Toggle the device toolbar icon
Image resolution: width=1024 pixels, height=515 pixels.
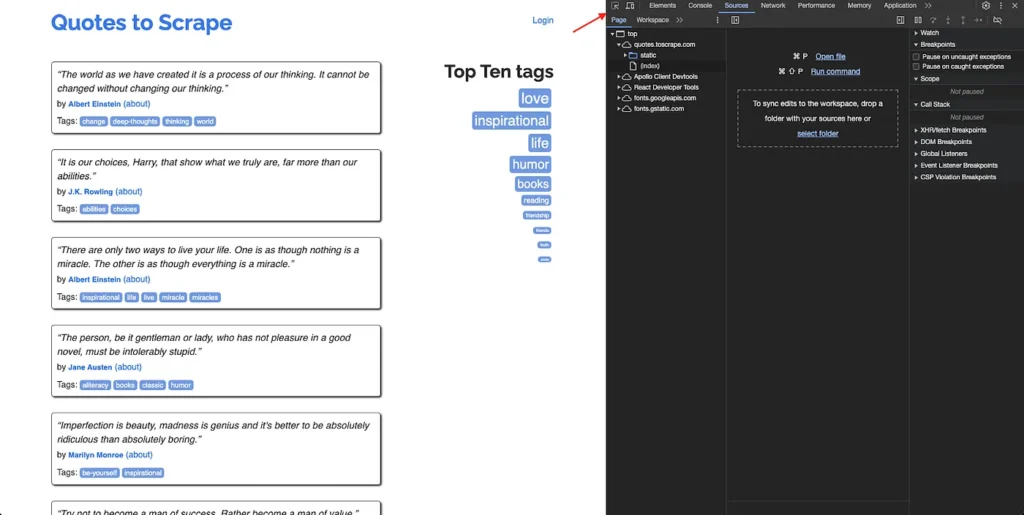(630, 6)
